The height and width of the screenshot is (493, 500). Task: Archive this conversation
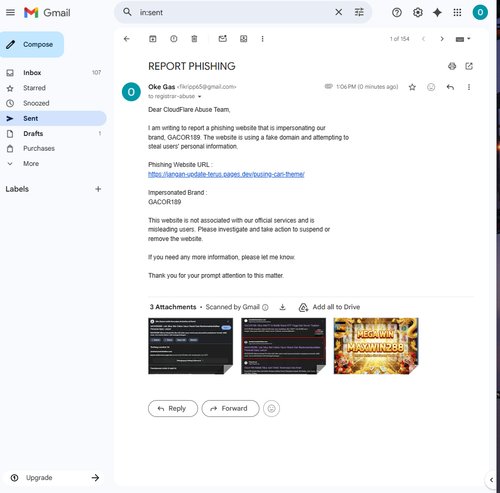click(153, 39)
